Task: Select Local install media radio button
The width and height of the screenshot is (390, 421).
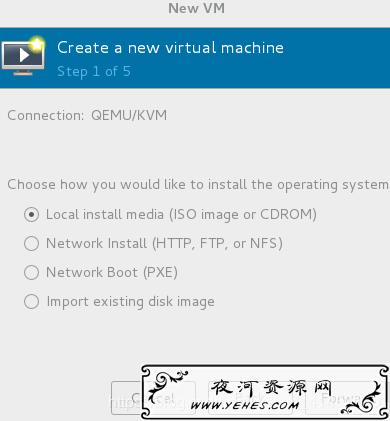Action: (31, 215)
